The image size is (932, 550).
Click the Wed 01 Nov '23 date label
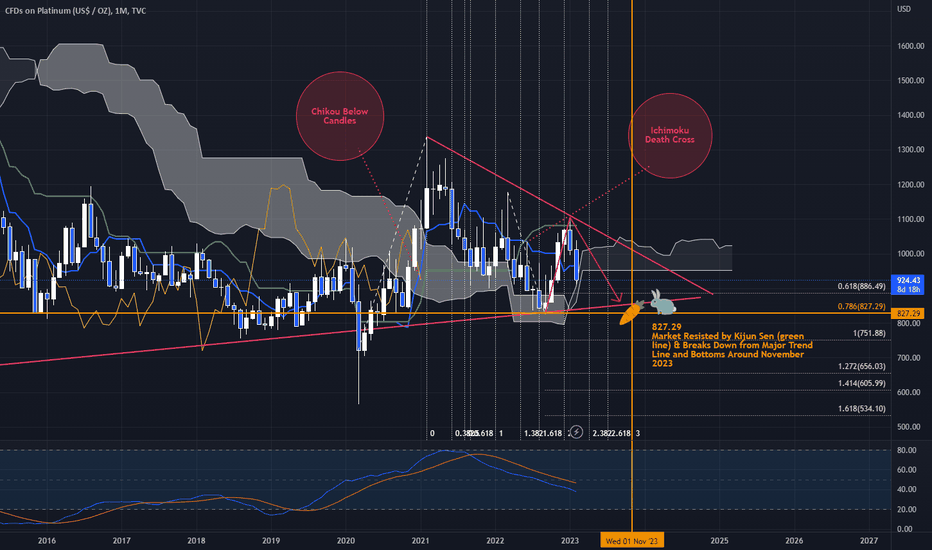click(632, 540)
